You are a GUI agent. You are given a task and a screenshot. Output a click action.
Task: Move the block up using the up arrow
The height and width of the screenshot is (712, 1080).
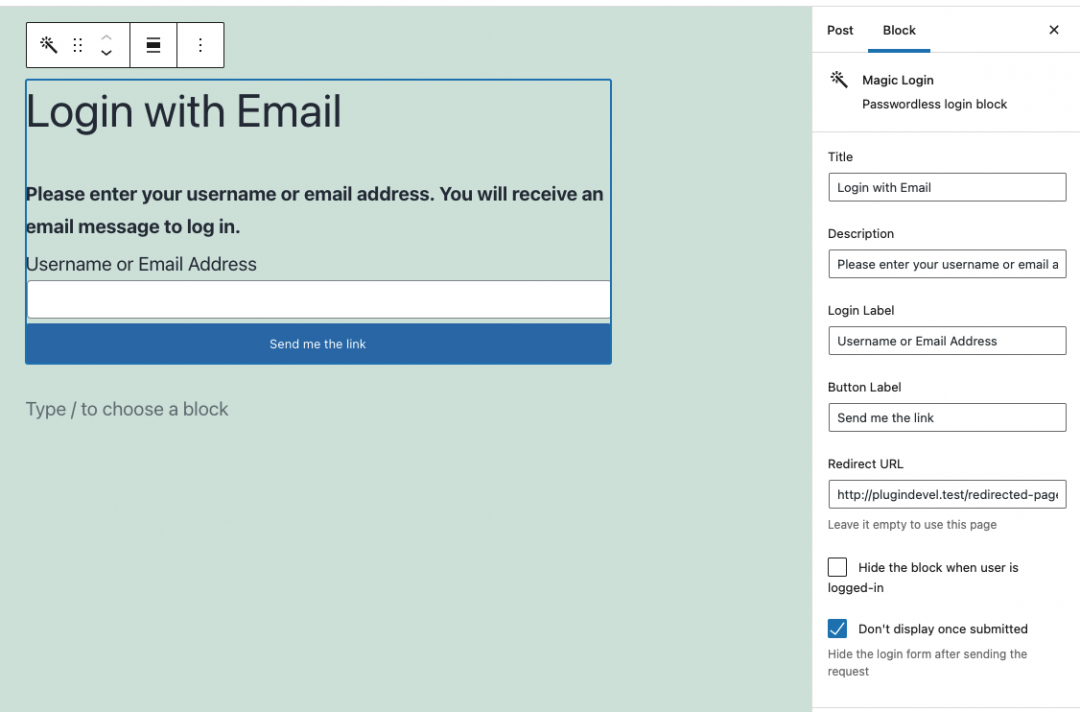(x=106, y=38)
